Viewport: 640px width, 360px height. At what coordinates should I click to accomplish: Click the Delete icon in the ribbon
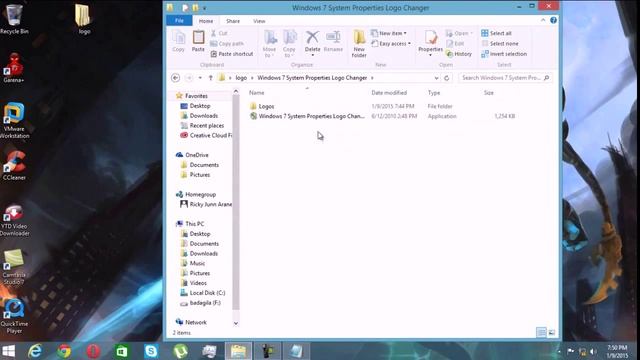click(312, 38)
